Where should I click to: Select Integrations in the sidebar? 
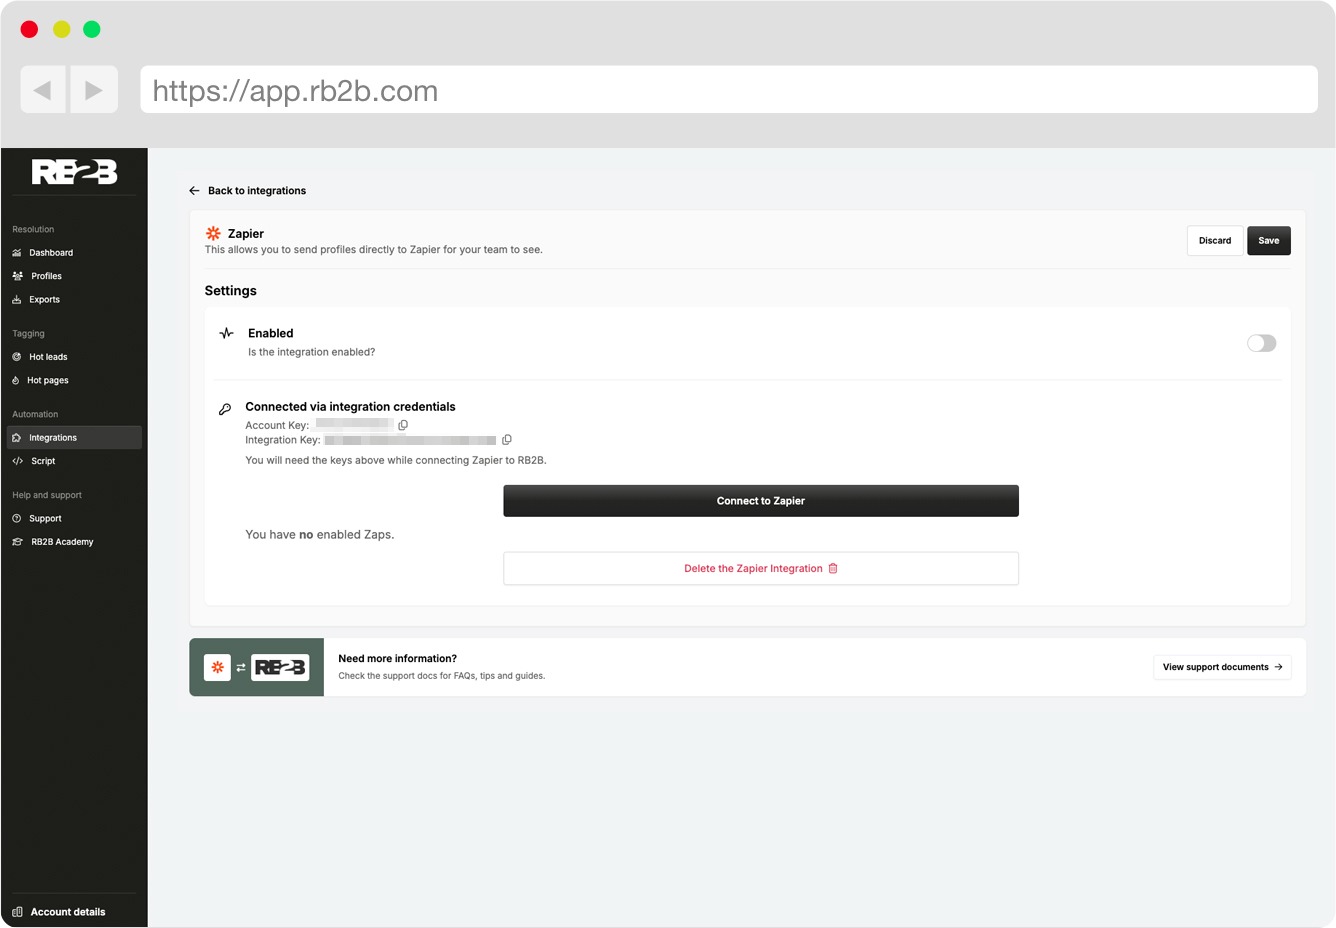pos(74,438)
